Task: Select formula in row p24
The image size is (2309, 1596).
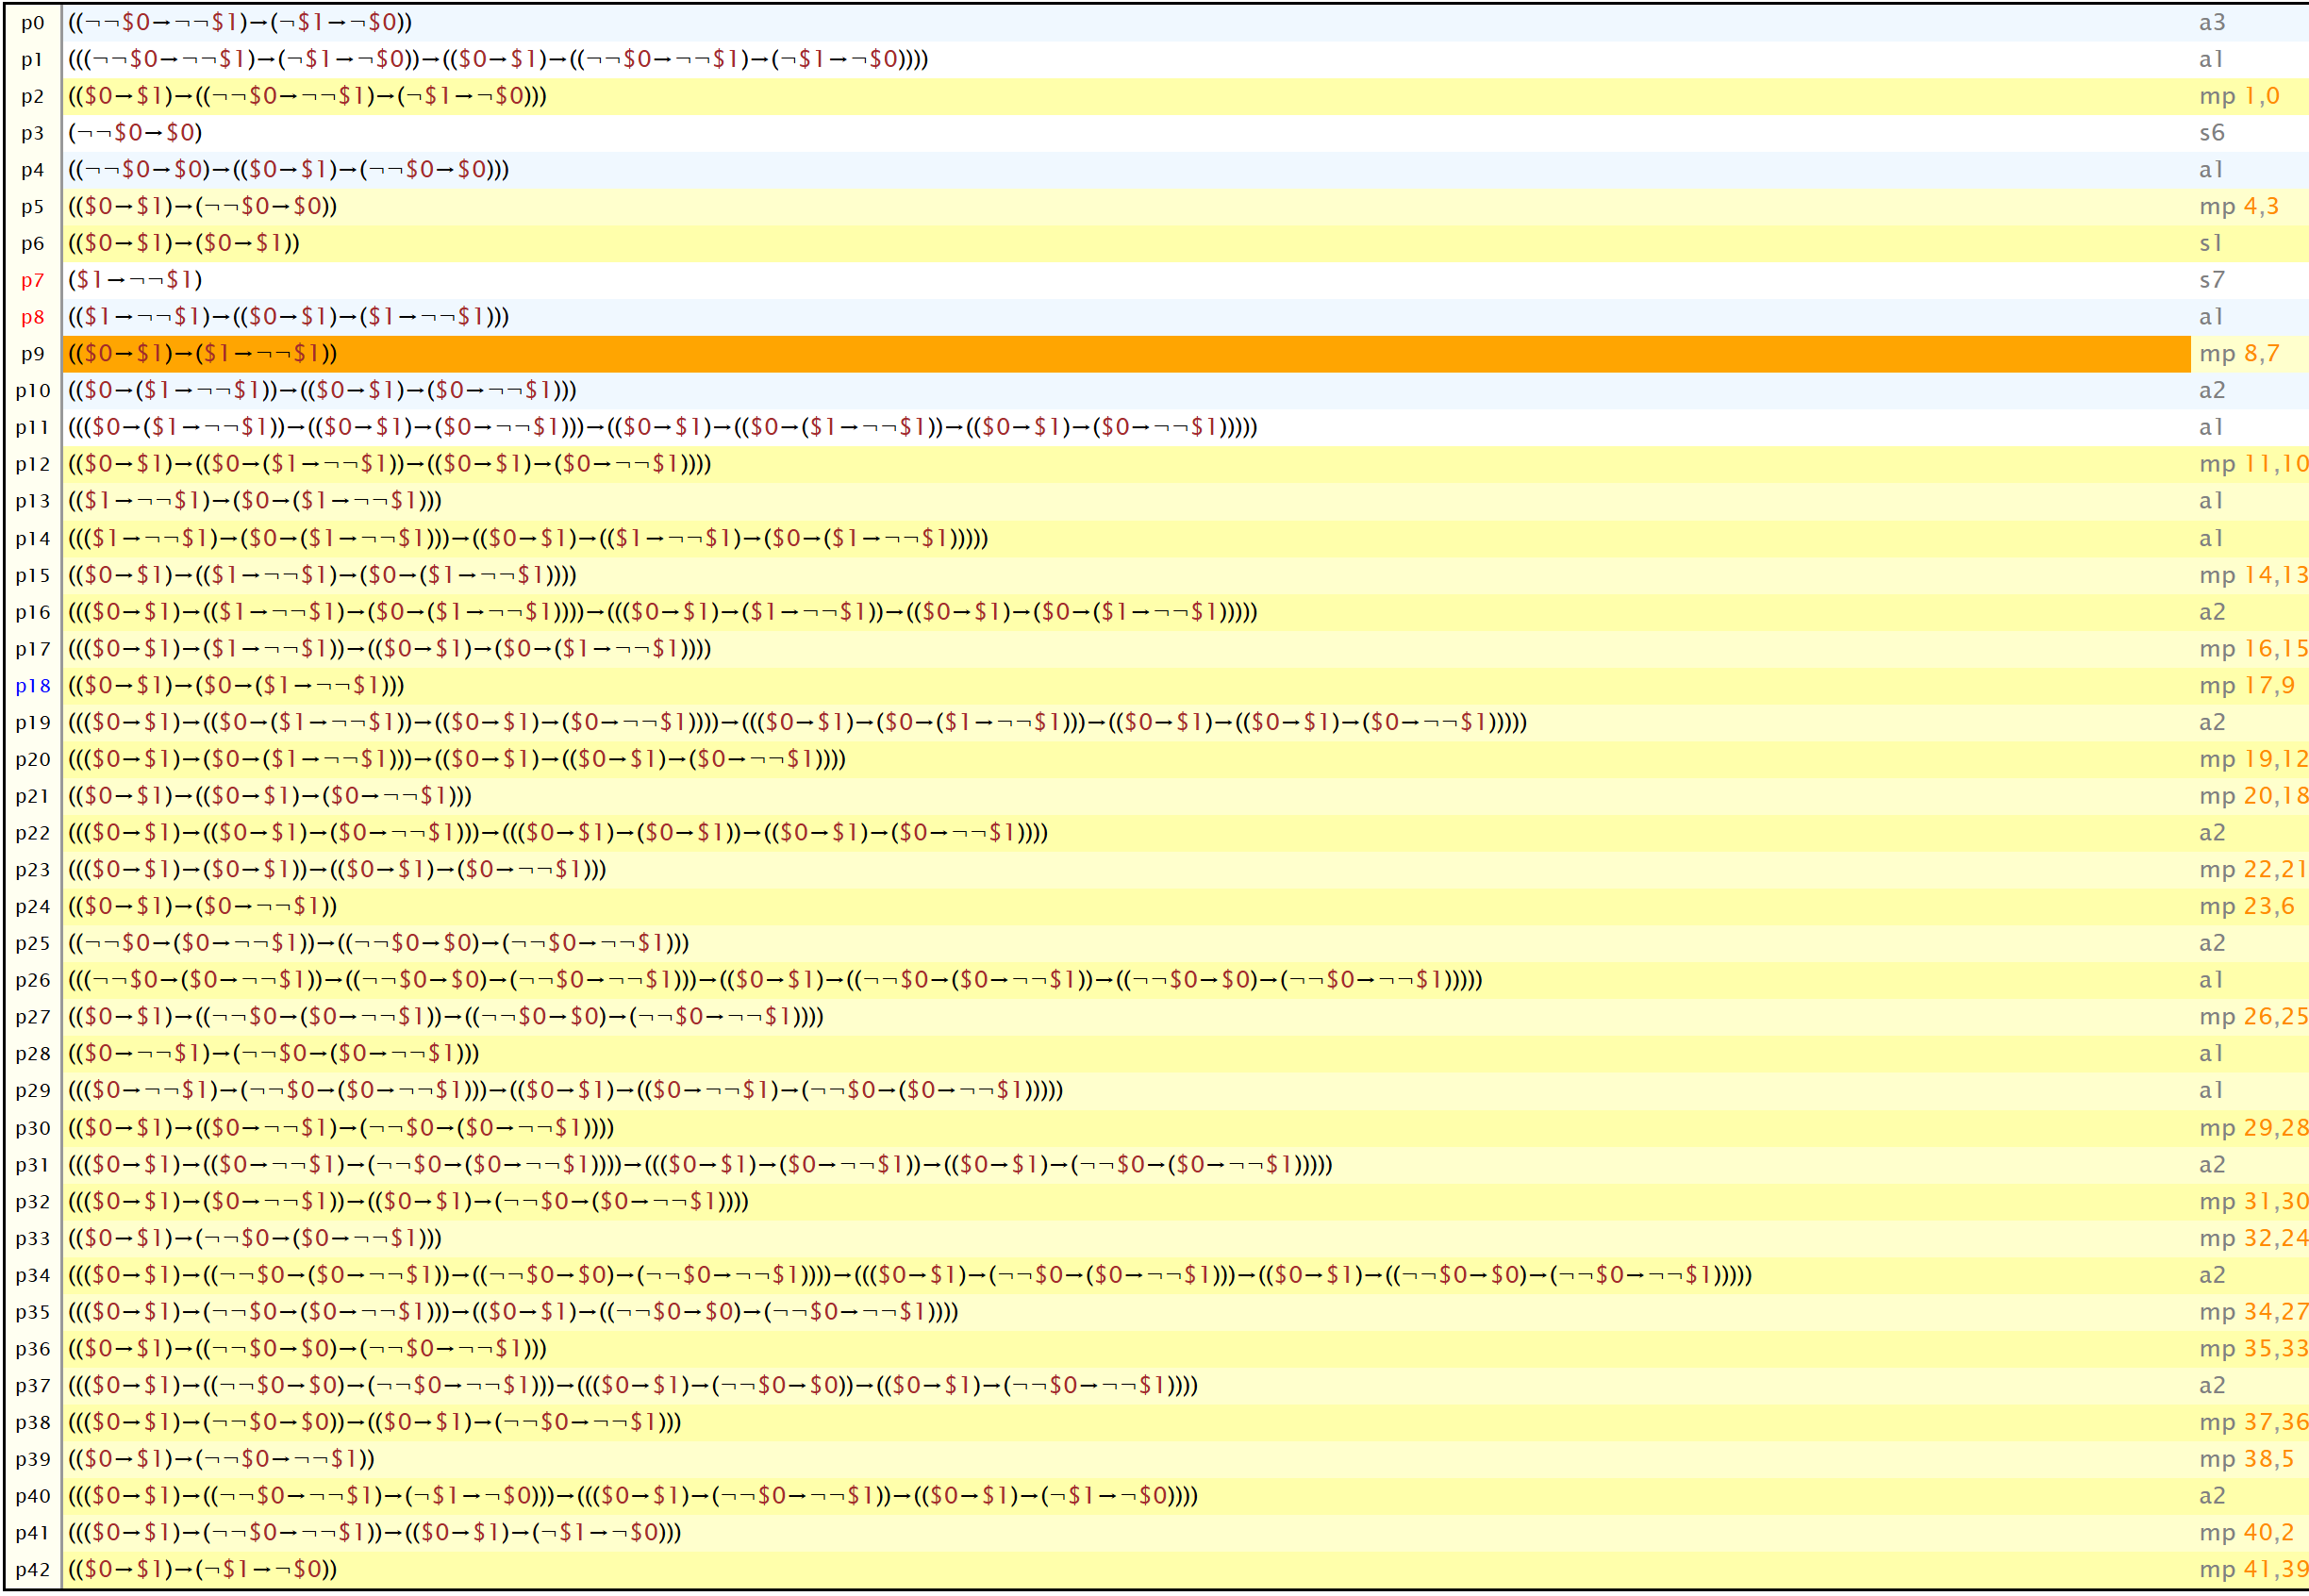Action: click(x=203, y=907)
